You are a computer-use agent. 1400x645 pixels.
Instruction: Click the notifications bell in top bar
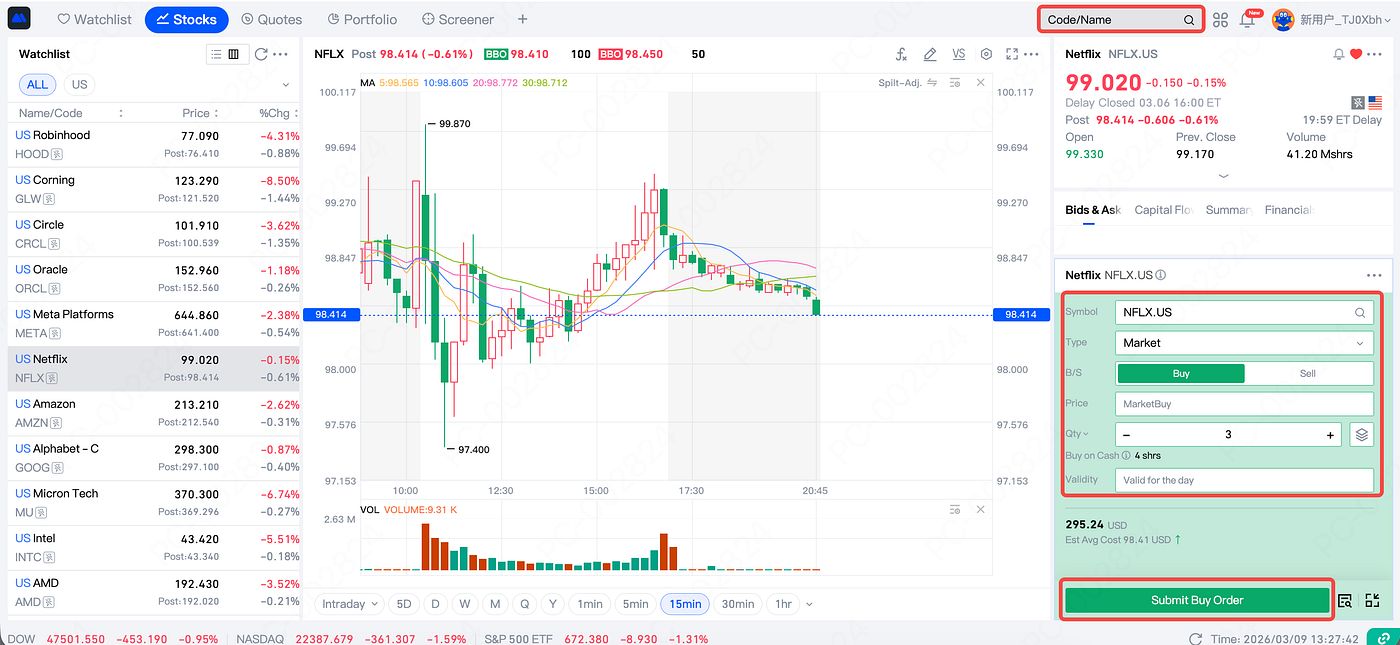pyautogui.click(x=1247, y=20)
